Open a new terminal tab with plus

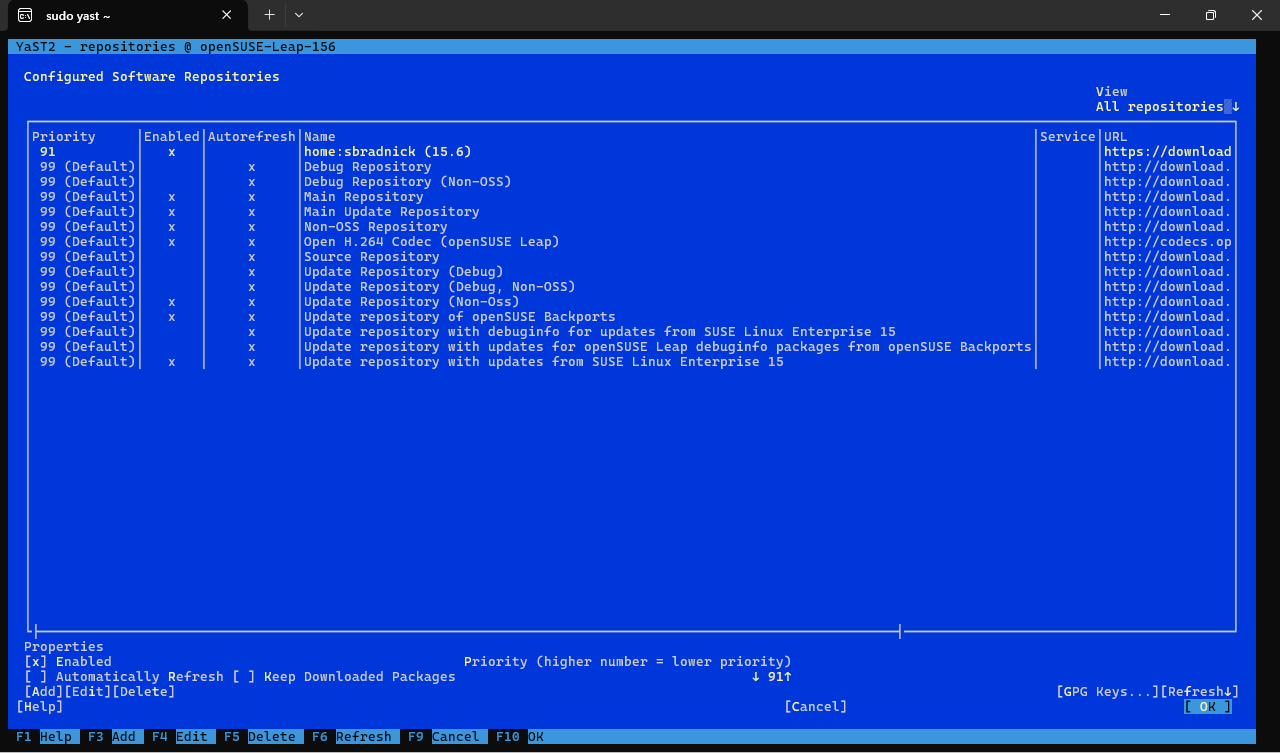(269, 15)
